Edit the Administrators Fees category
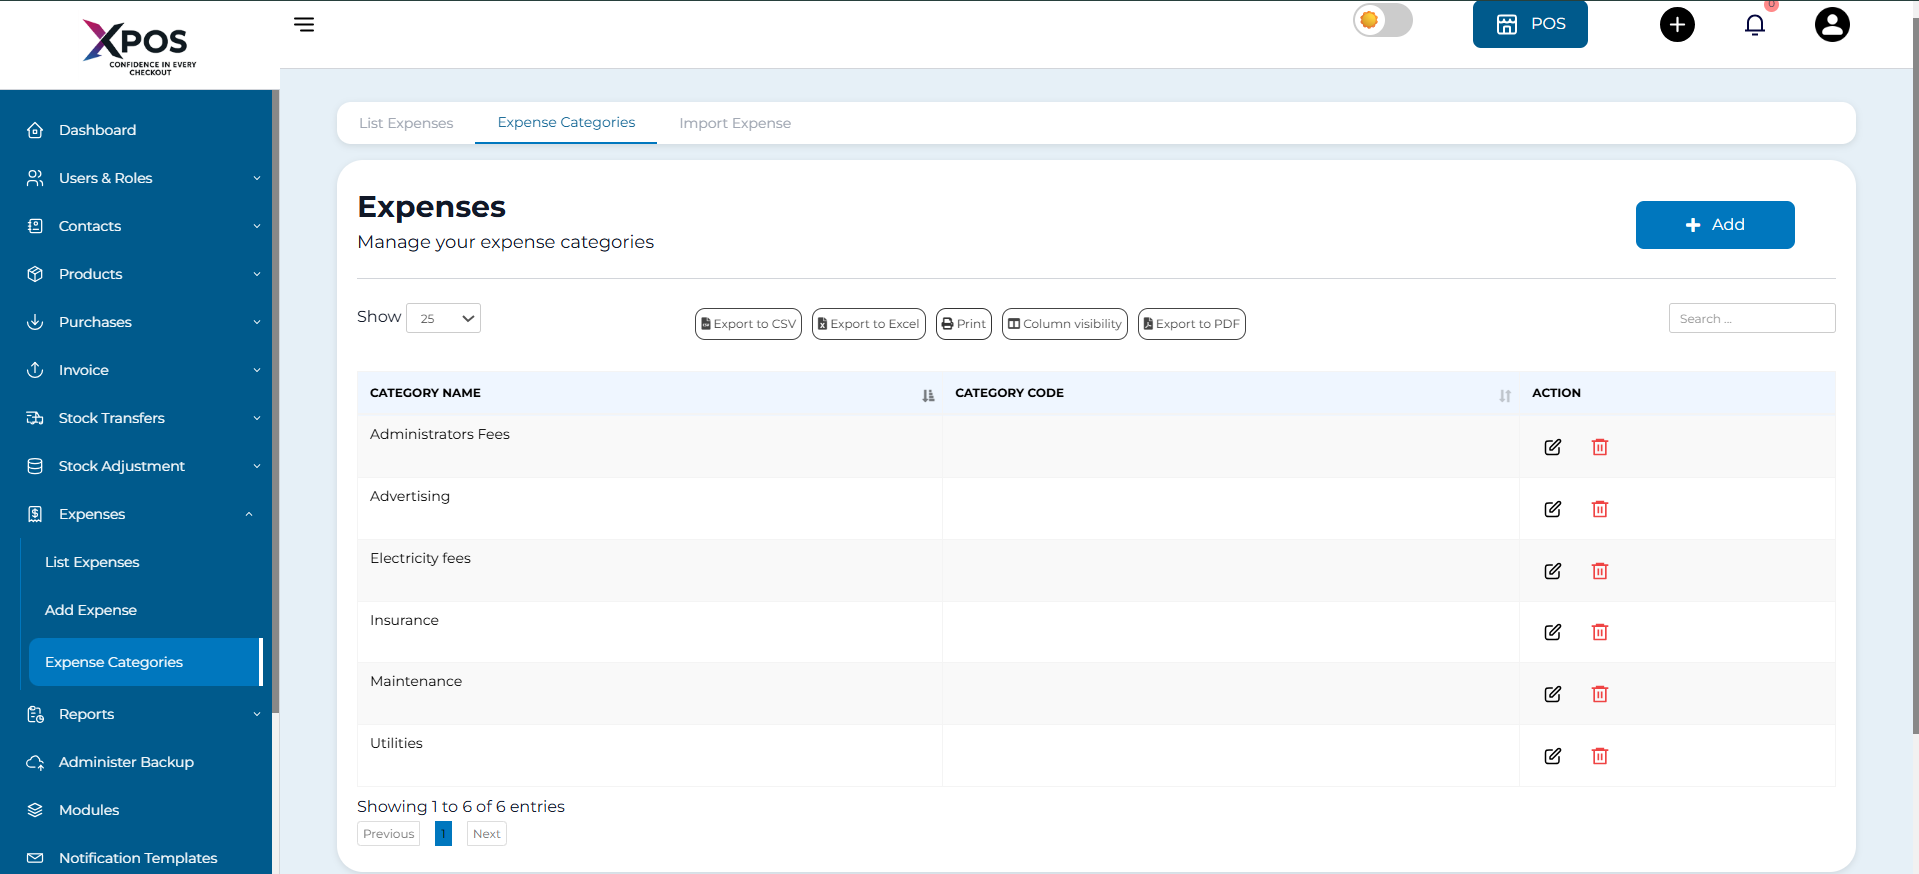The image size is (1919, 874). (1552, 447)
